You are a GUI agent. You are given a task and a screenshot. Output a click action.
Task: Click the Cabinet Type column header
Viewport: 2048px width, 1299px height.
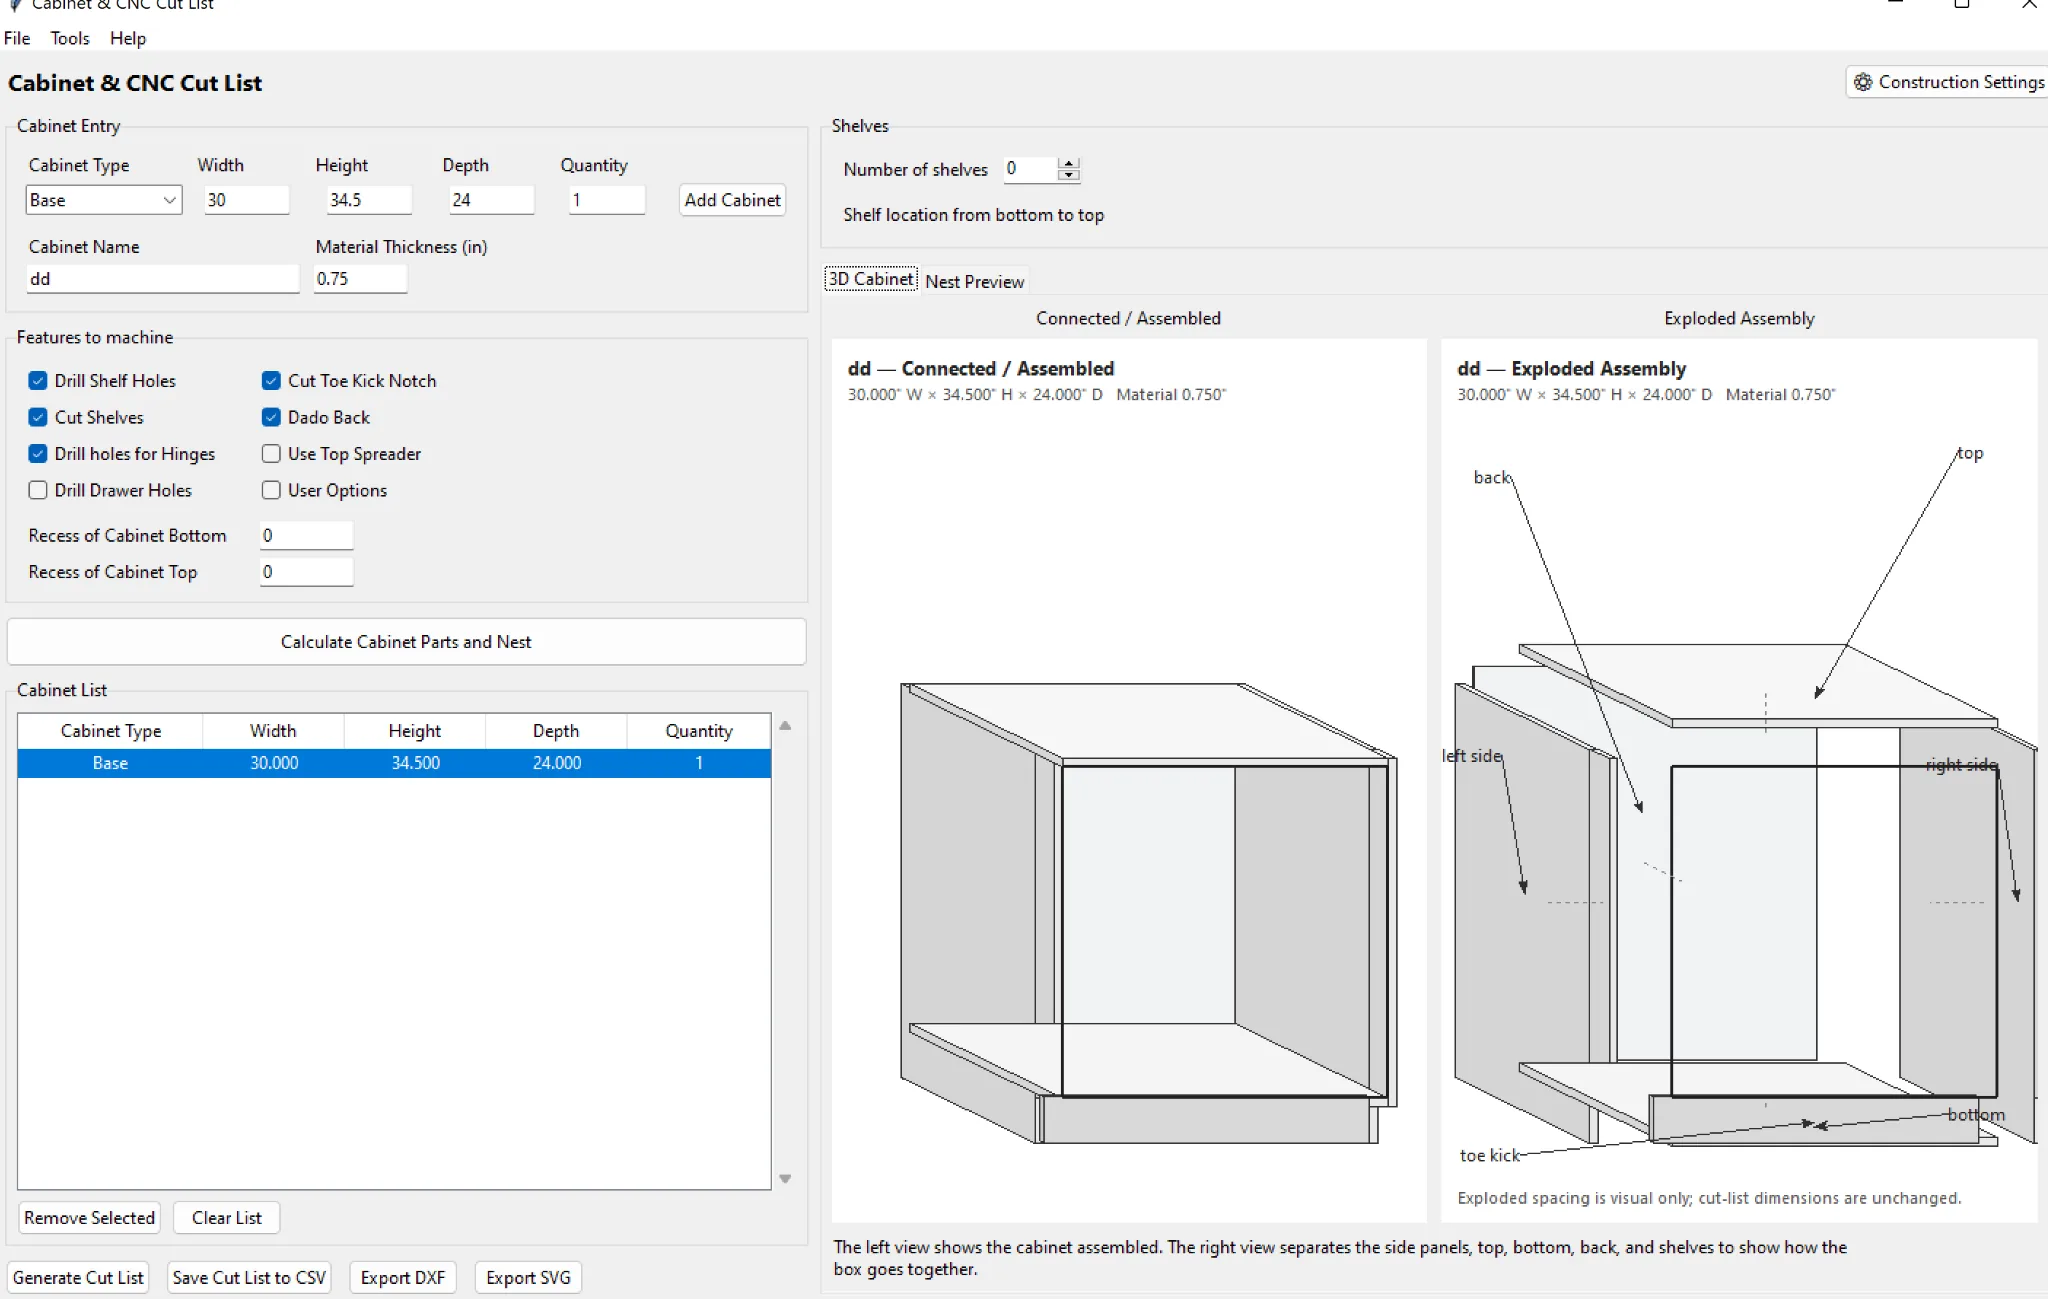click(110, 731)
